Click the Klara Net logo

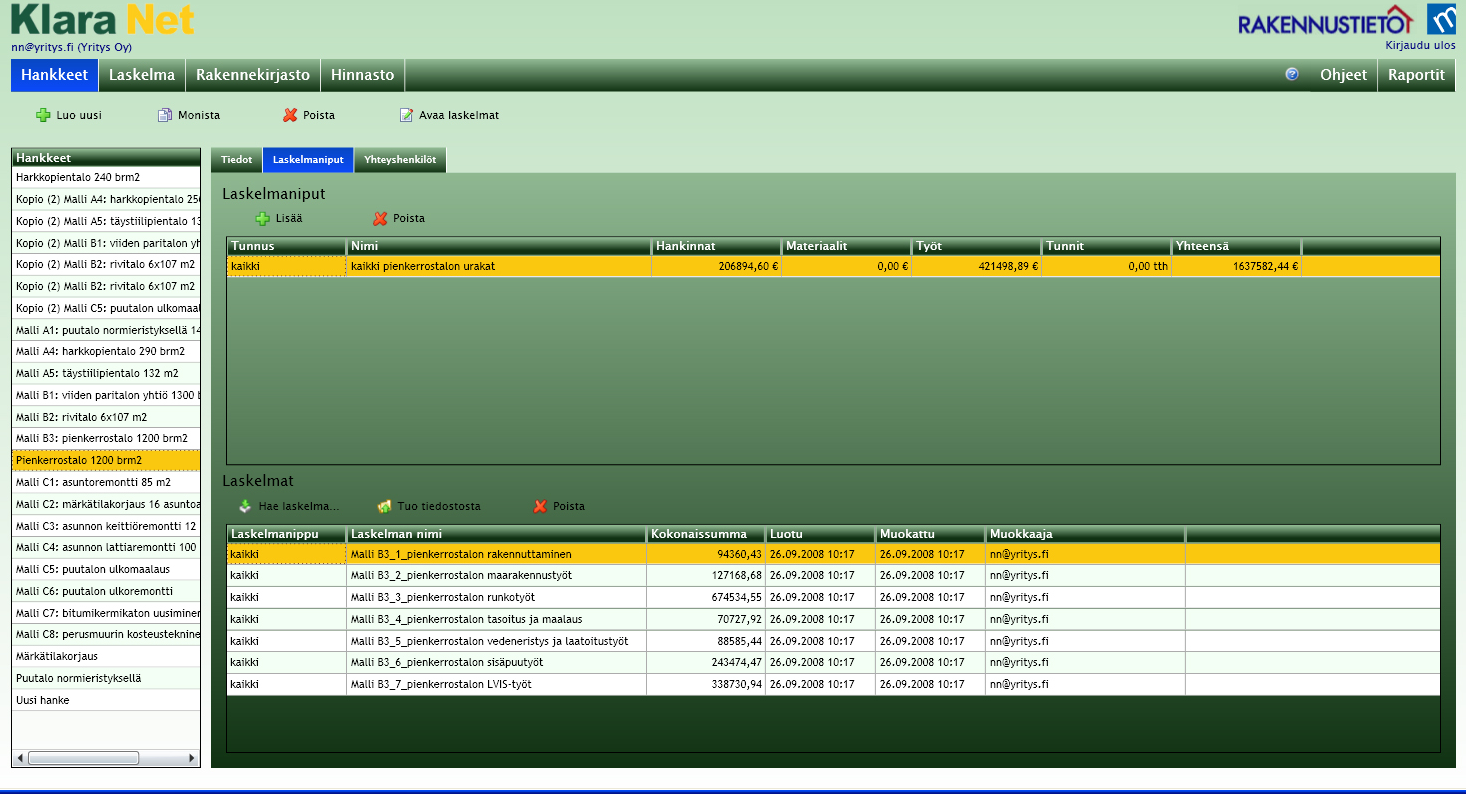tap(103, 20)
